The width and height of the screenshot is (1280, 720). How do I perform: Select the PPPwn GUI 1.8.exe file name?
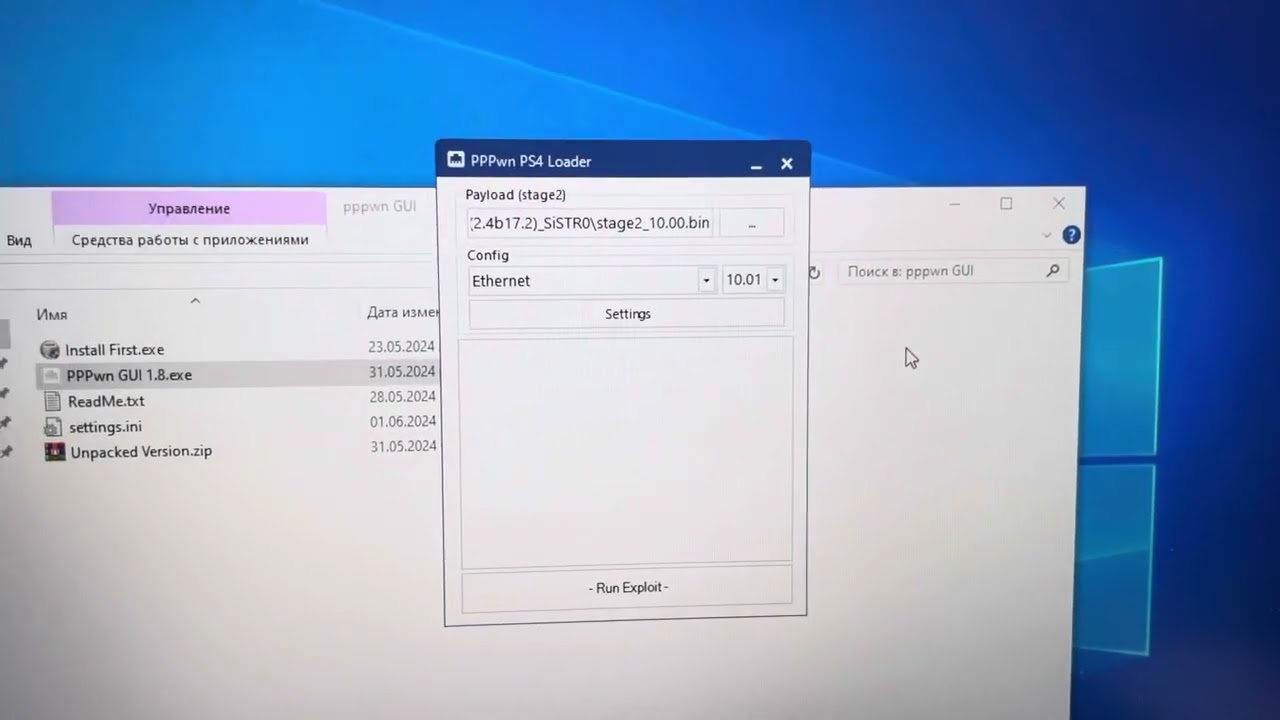tap(129, 375)
